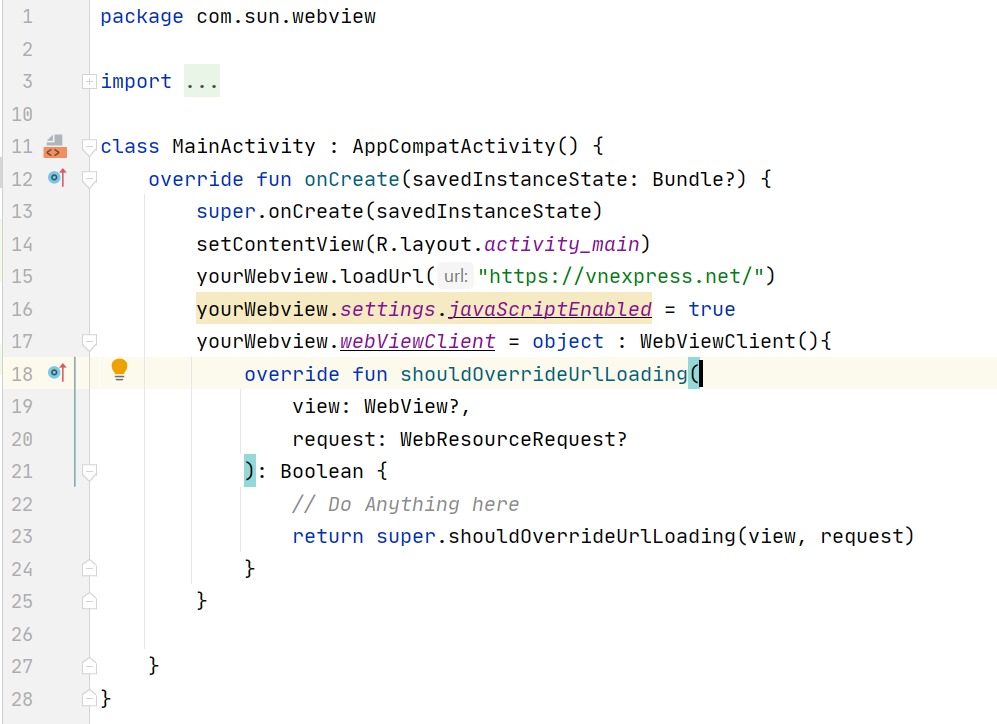Image resolution: width=997 pixels, height=724 pixels.
Task: Click the javaScriptEnabled property
Action: (x=550, y=309)
